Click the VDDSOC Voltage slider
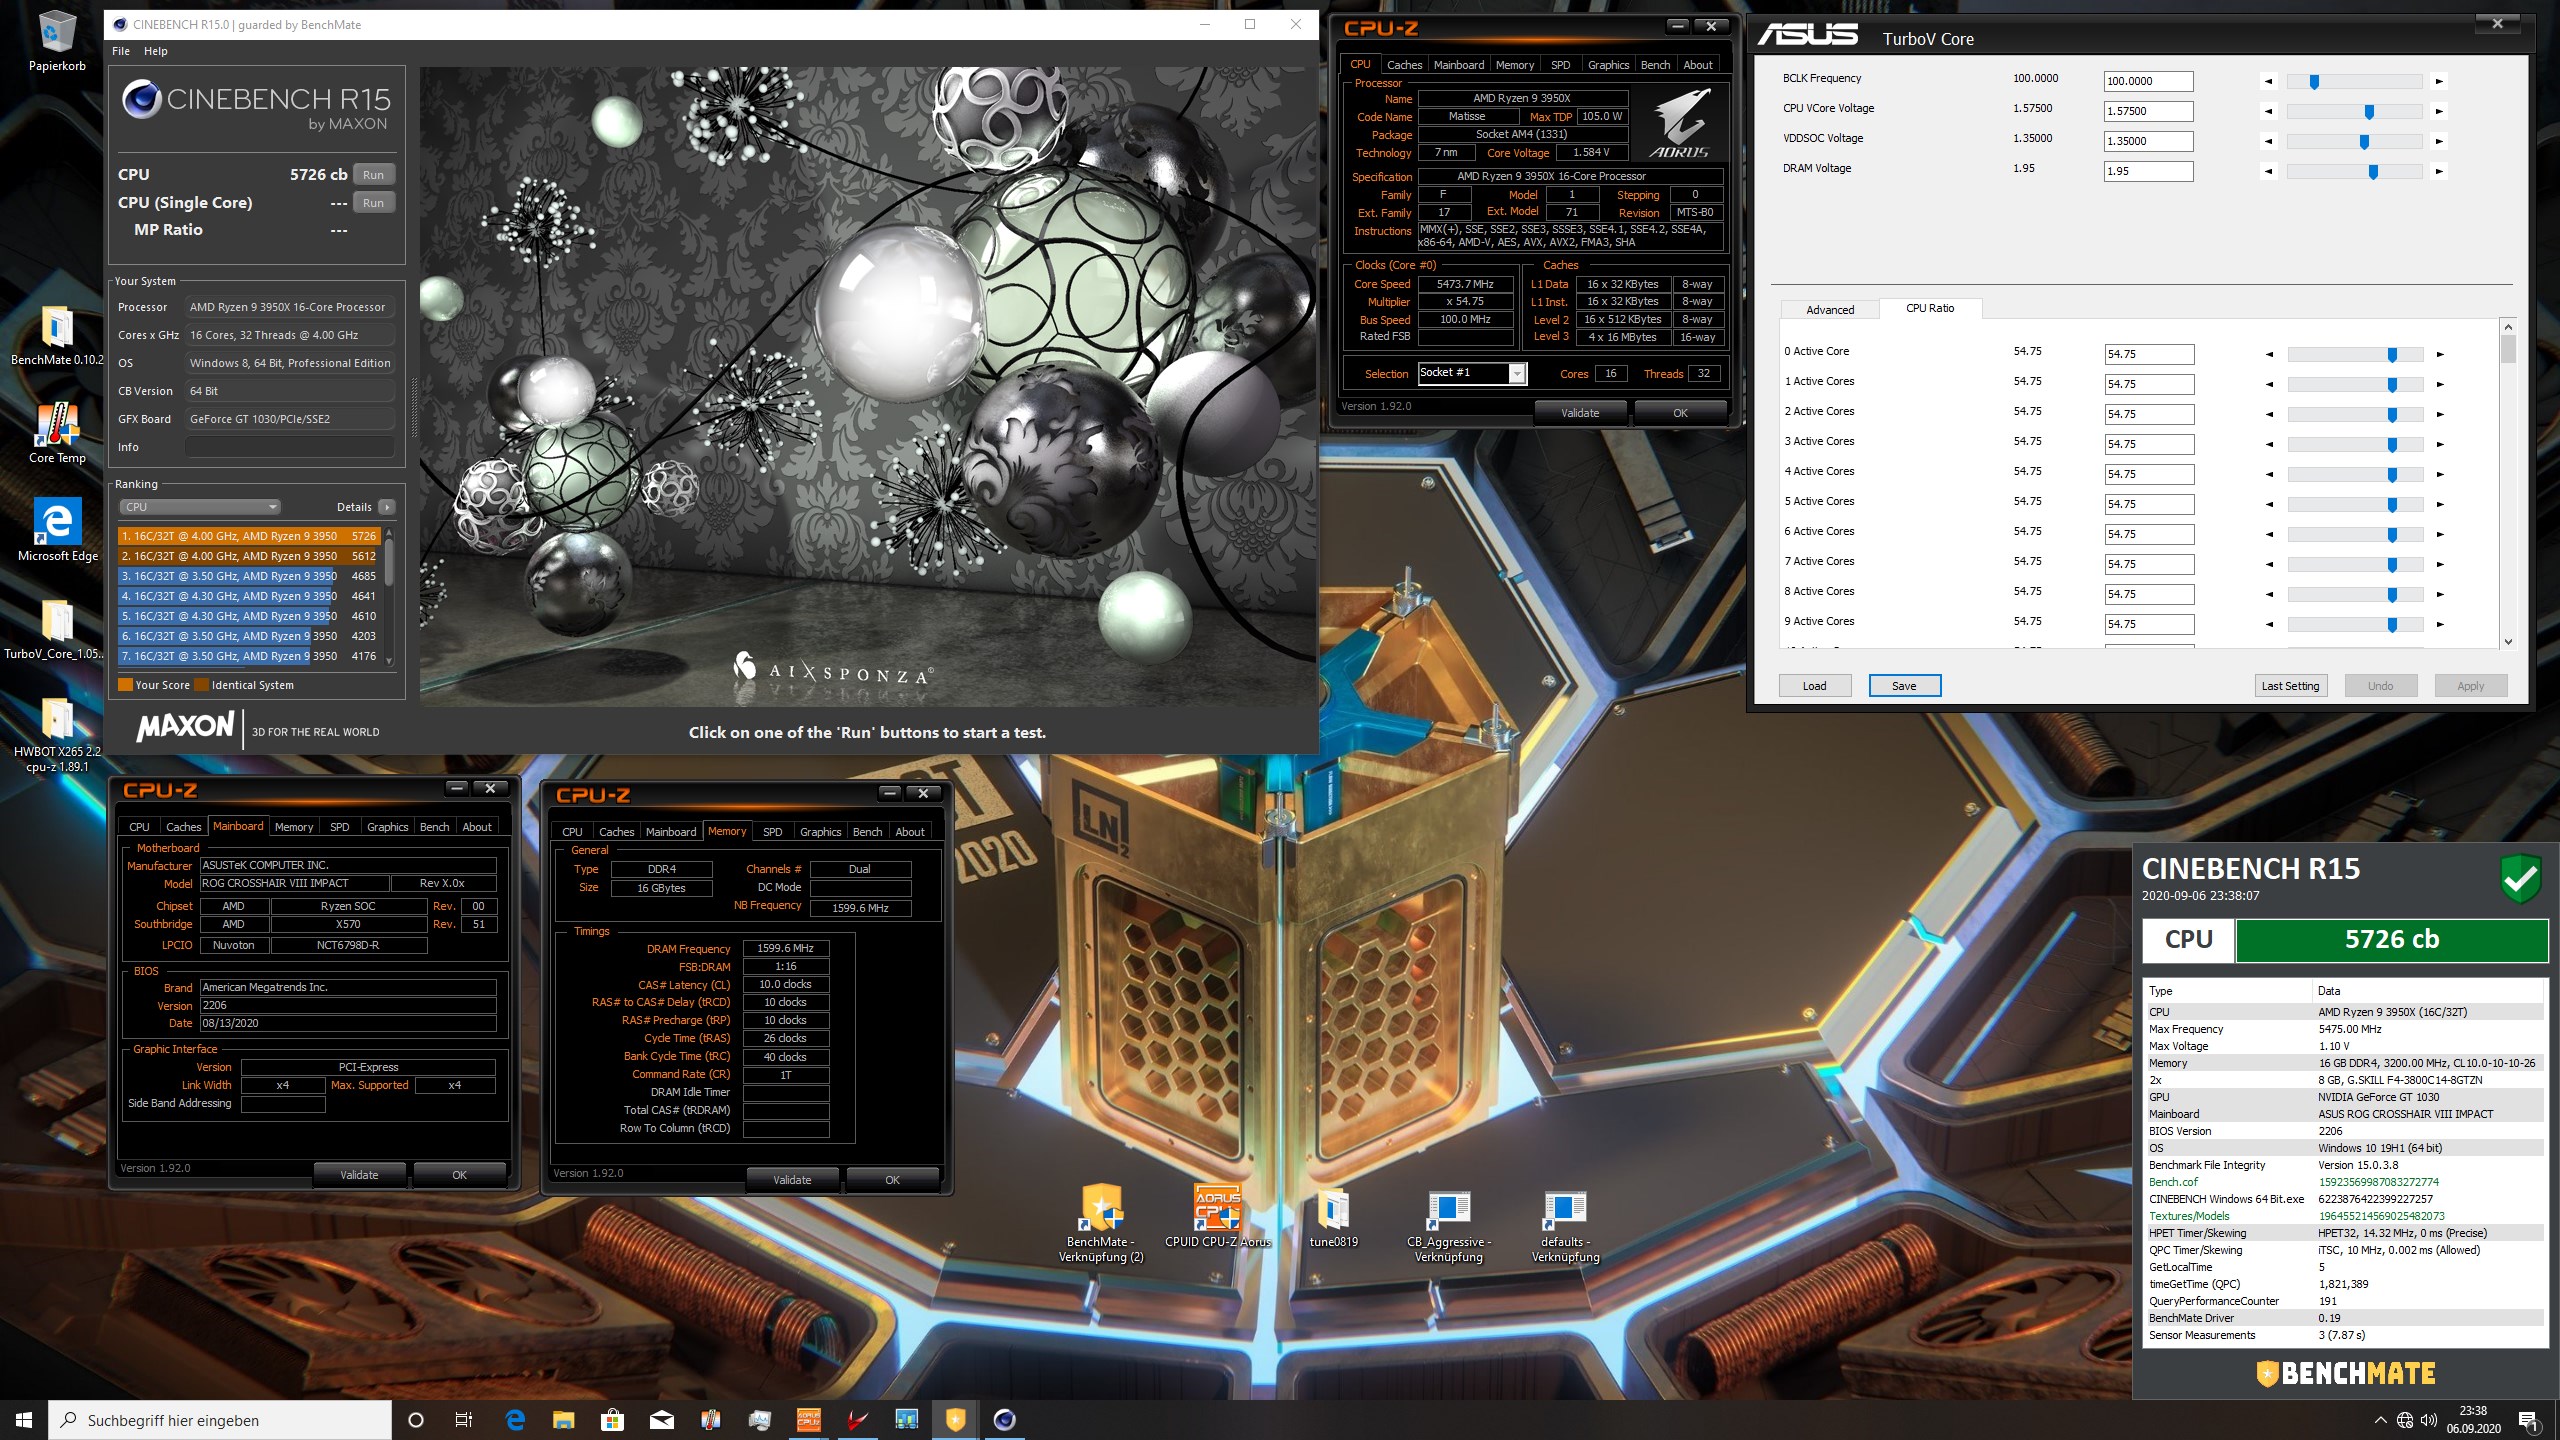 click(2354, 142)
